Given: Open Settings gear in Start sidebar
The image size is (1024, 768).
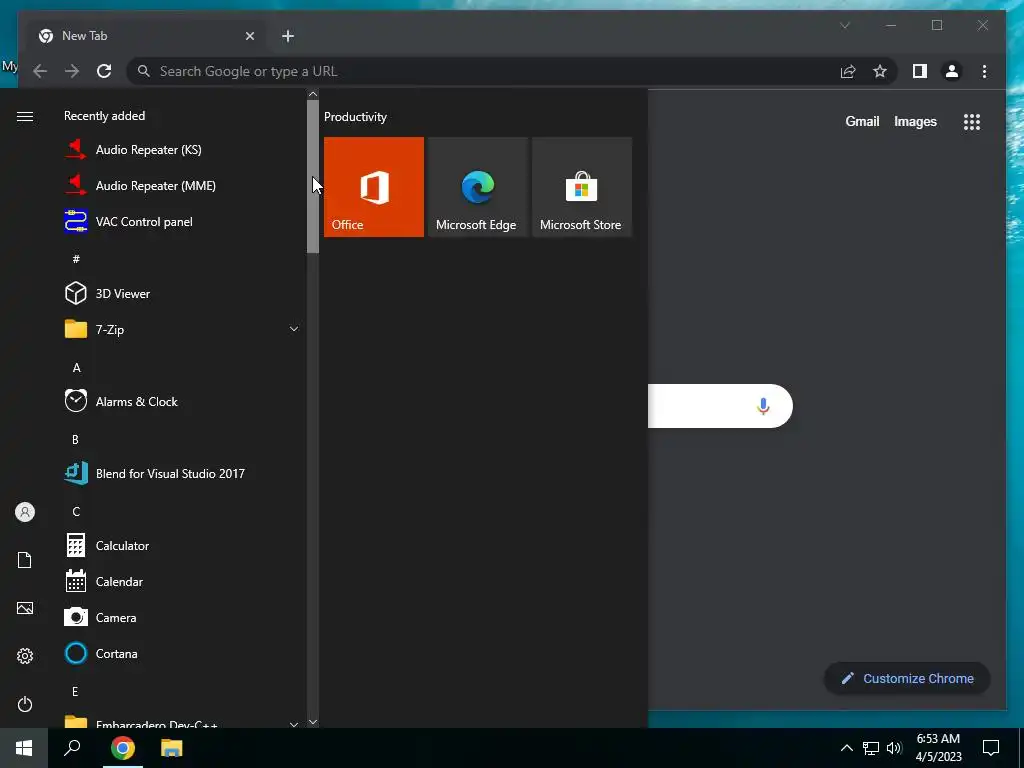Looking at the screenshot, I should click(25, 656).
